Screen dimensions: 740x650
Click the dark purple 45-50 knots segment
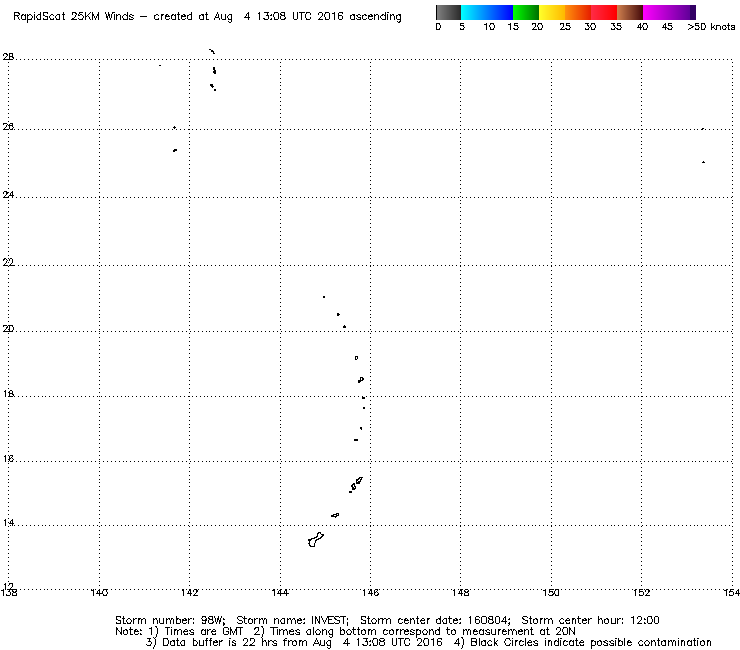coord(682,12)
